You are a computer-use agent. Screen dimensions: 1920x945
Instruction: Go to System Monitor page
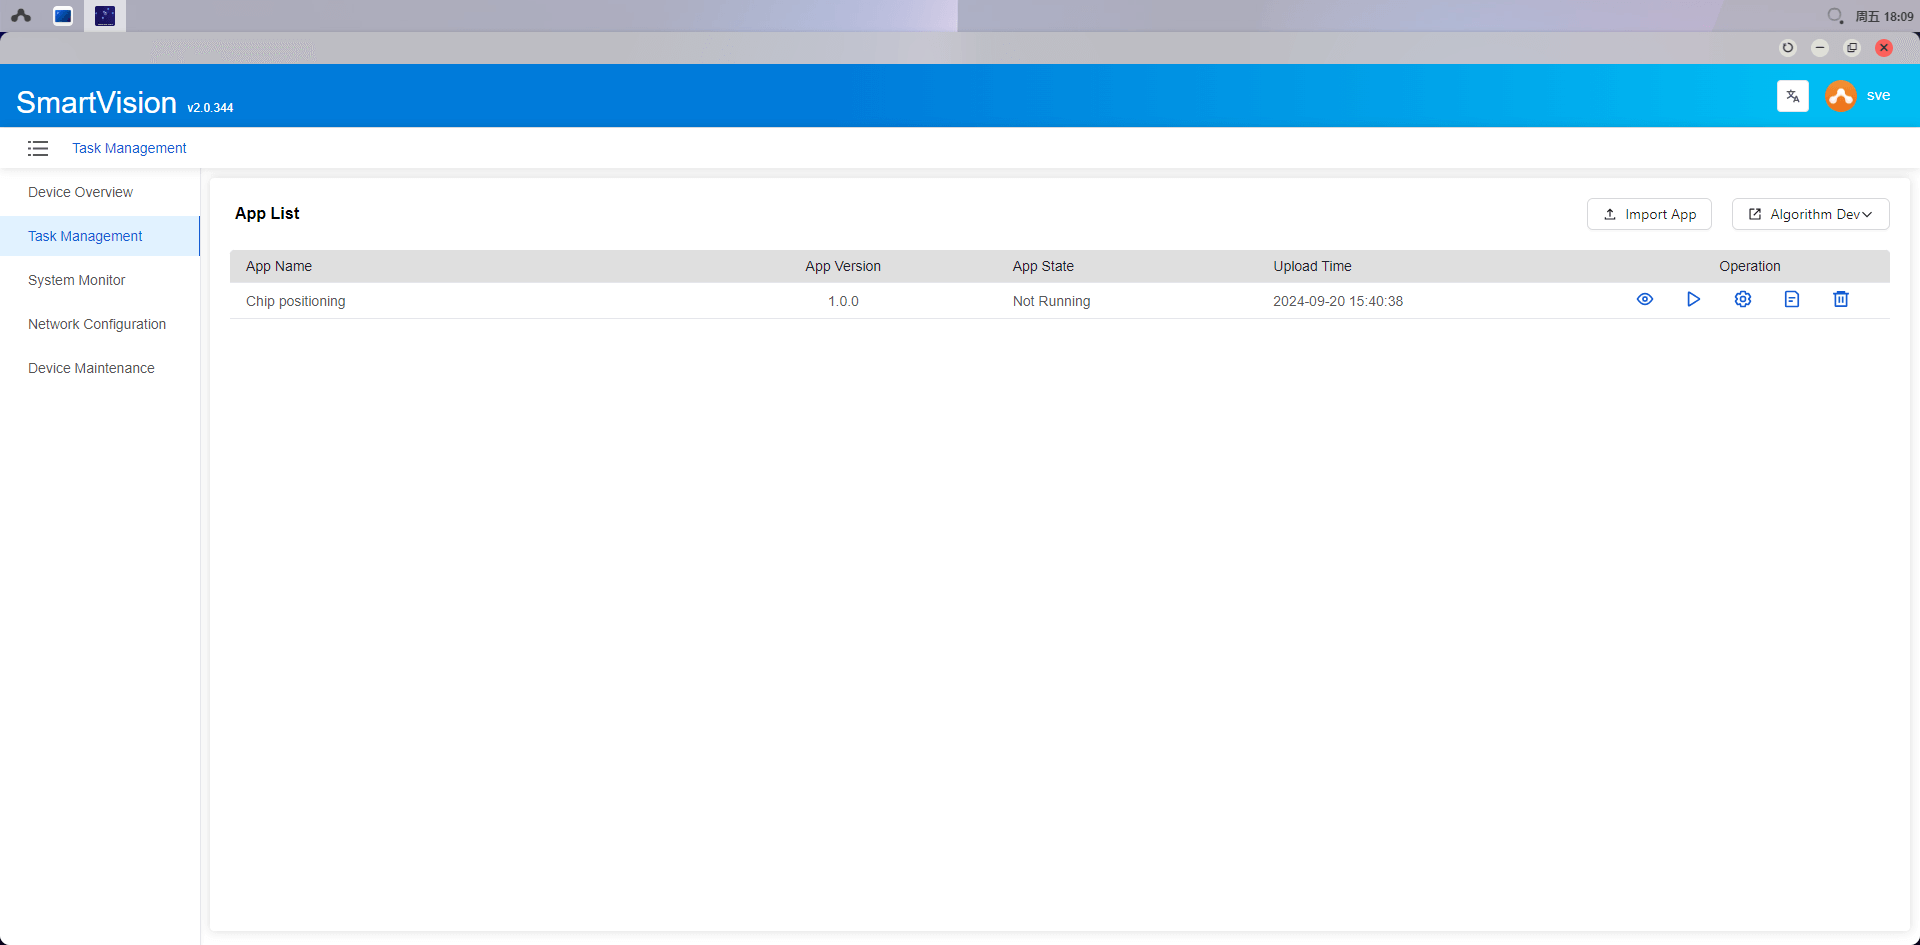click(76, 280)
